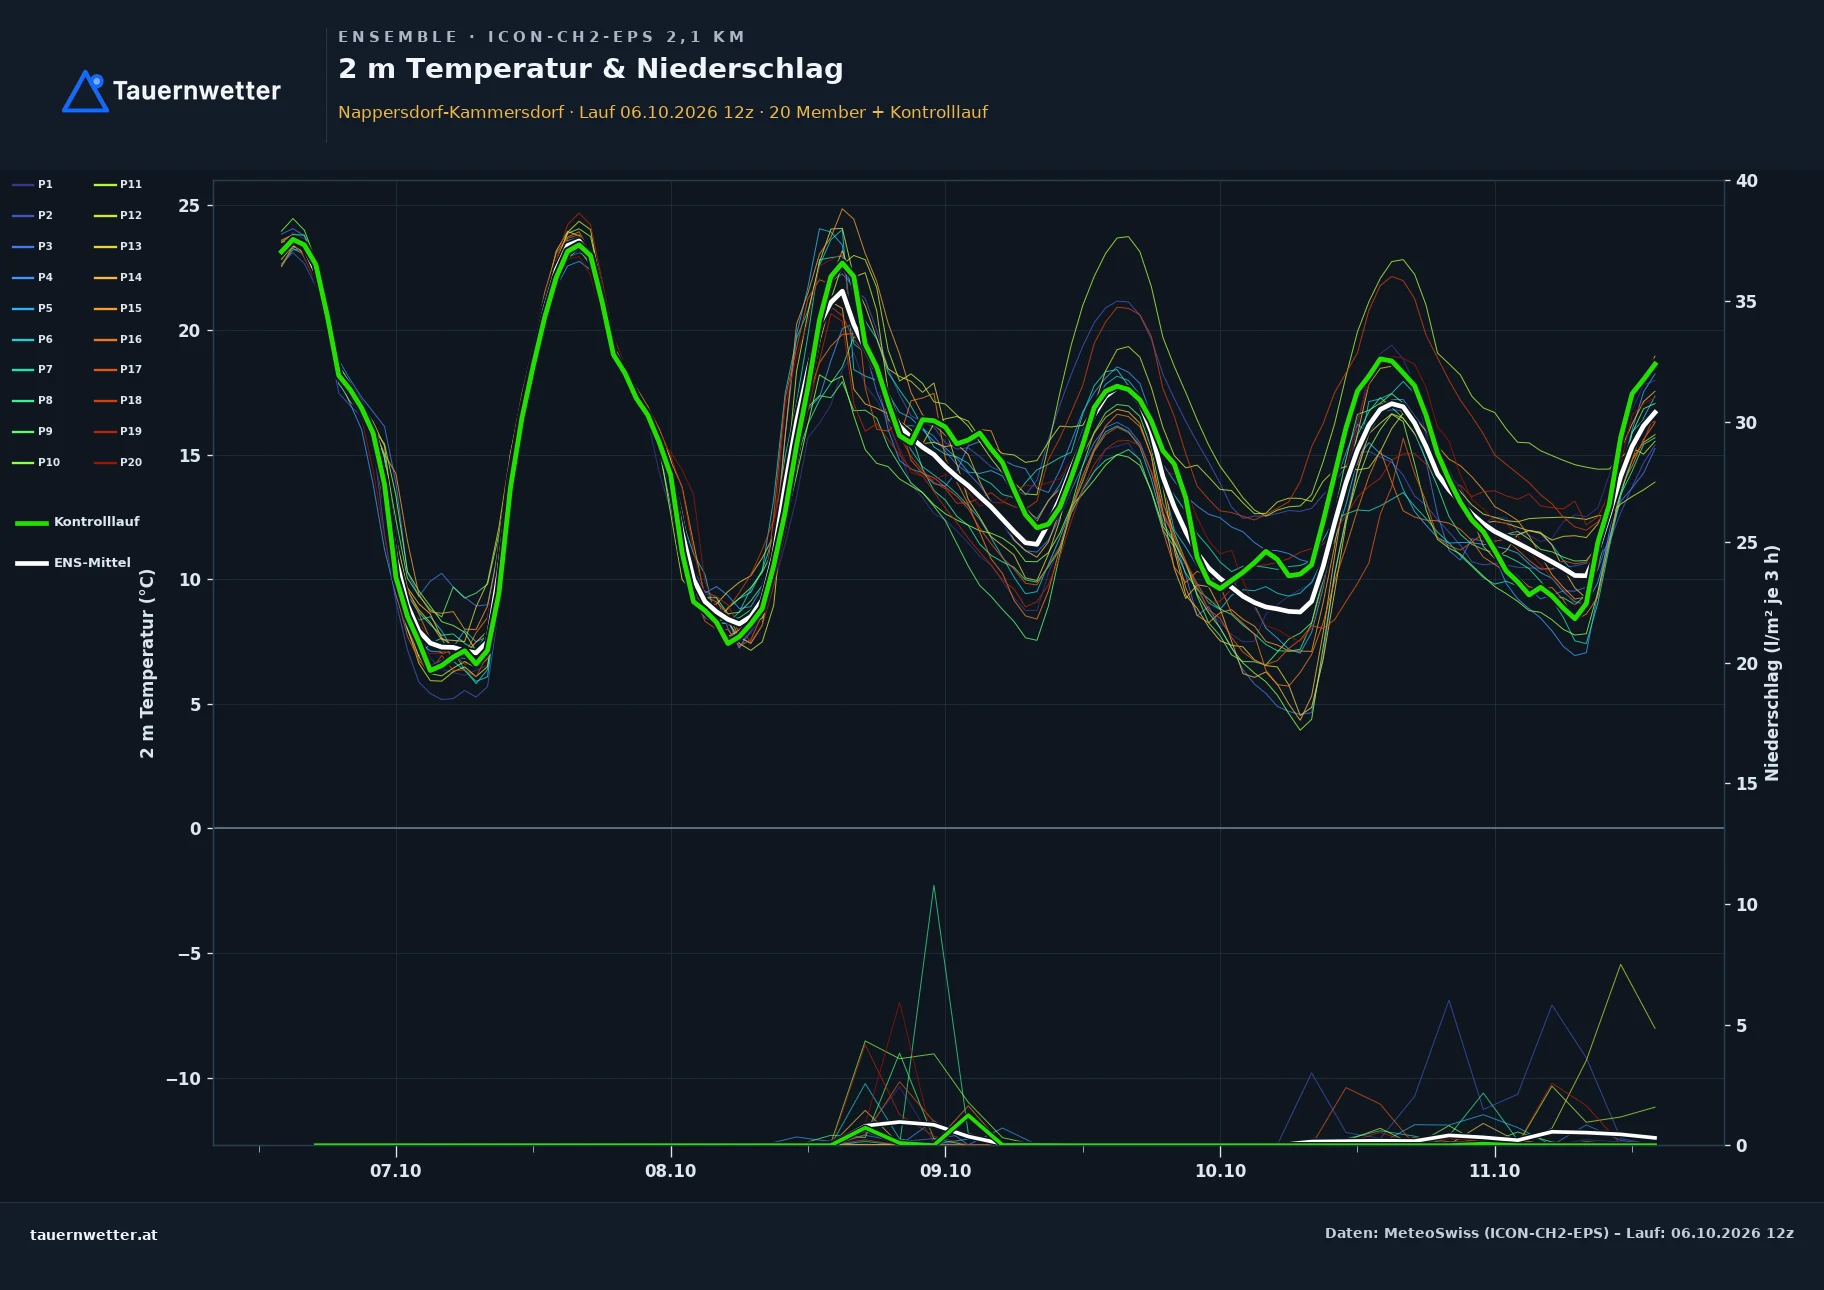The image size is (1824, 1290).
Task: Select the P15 legend entry
Action: click(118, 308)
